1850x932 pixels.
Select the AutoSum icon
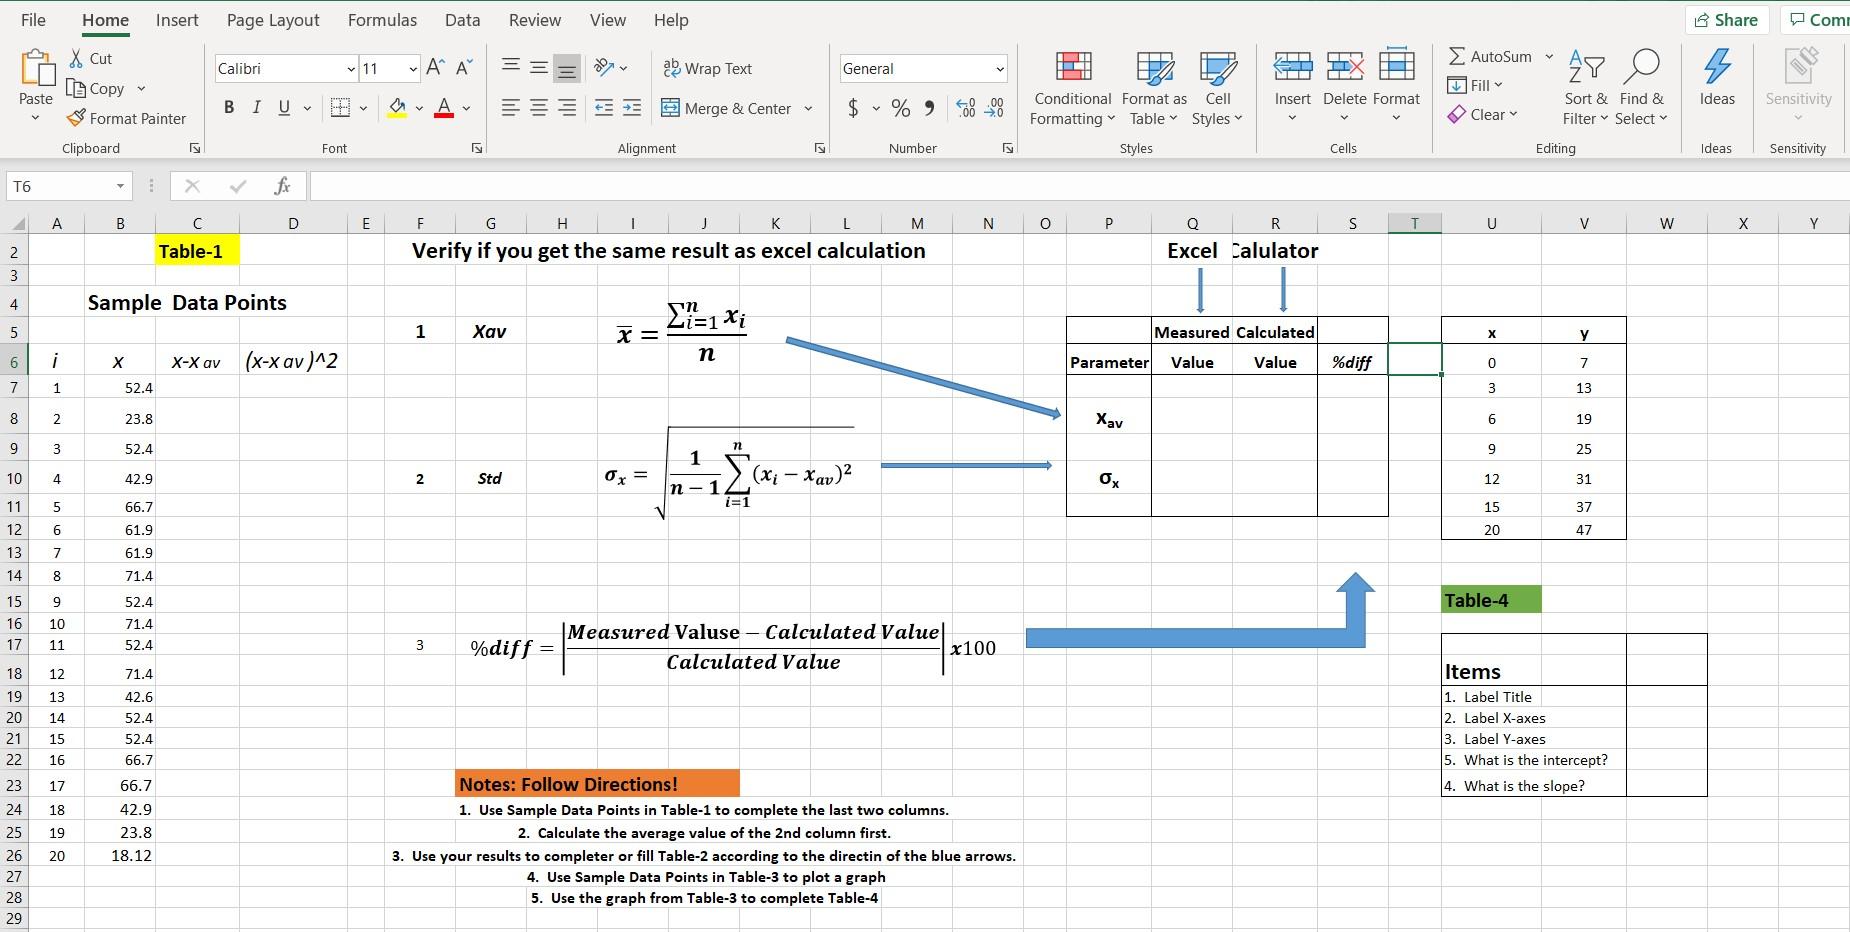(x=1460, y=56)
